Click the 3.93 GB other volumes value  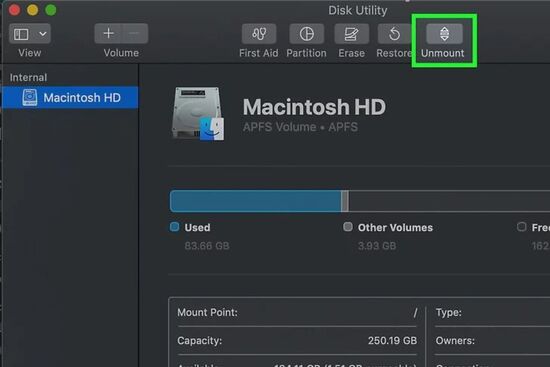[377, 246]
